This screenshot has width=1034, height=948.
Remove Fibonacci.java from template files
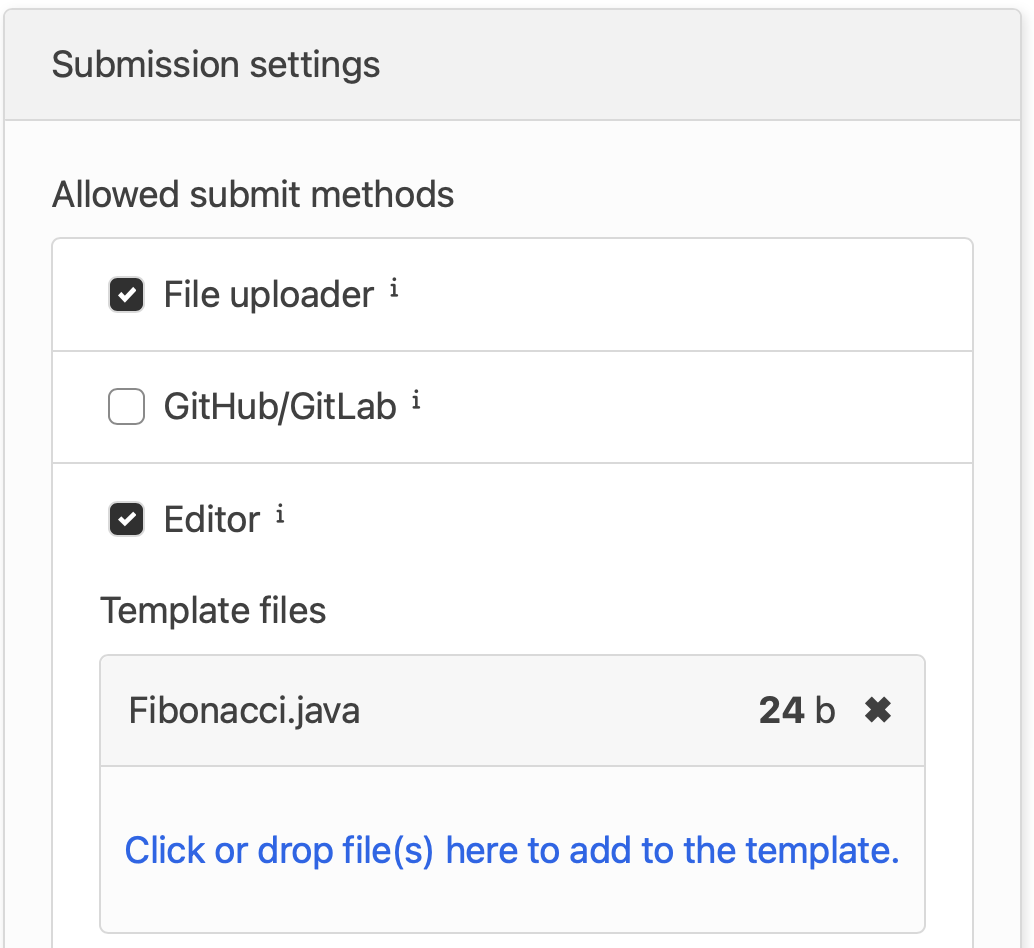(x=878, y=711)
